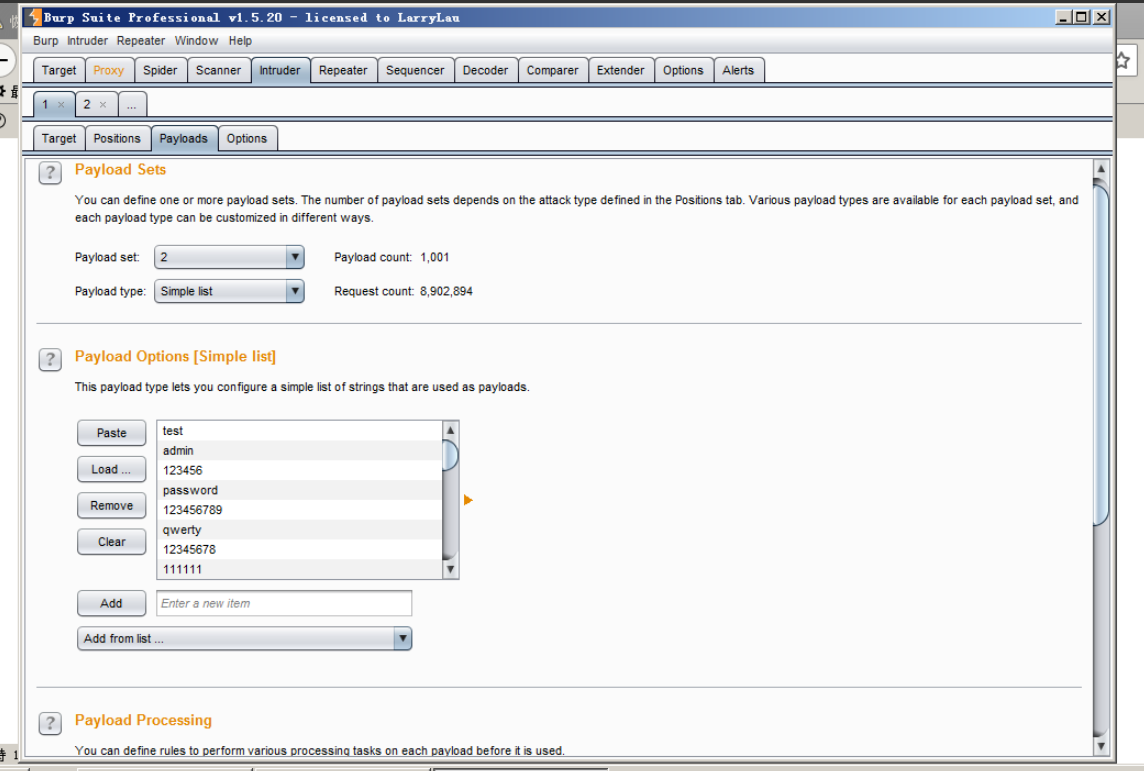Open the Positions sub-tab
Image resolution: width=1144 pixels, height=771 pixels.
(x=117, y=138)
